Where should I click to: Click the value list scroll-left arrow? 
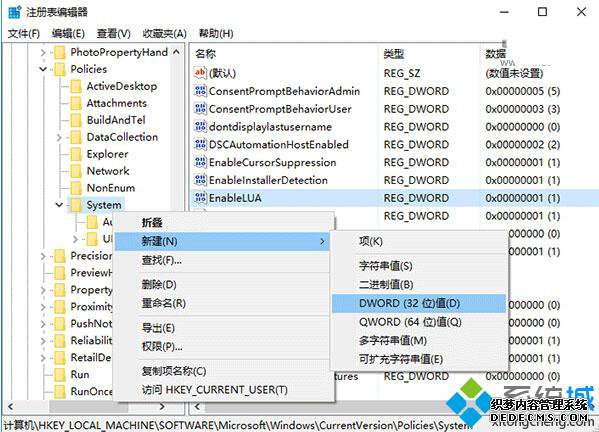pos(198,406)
